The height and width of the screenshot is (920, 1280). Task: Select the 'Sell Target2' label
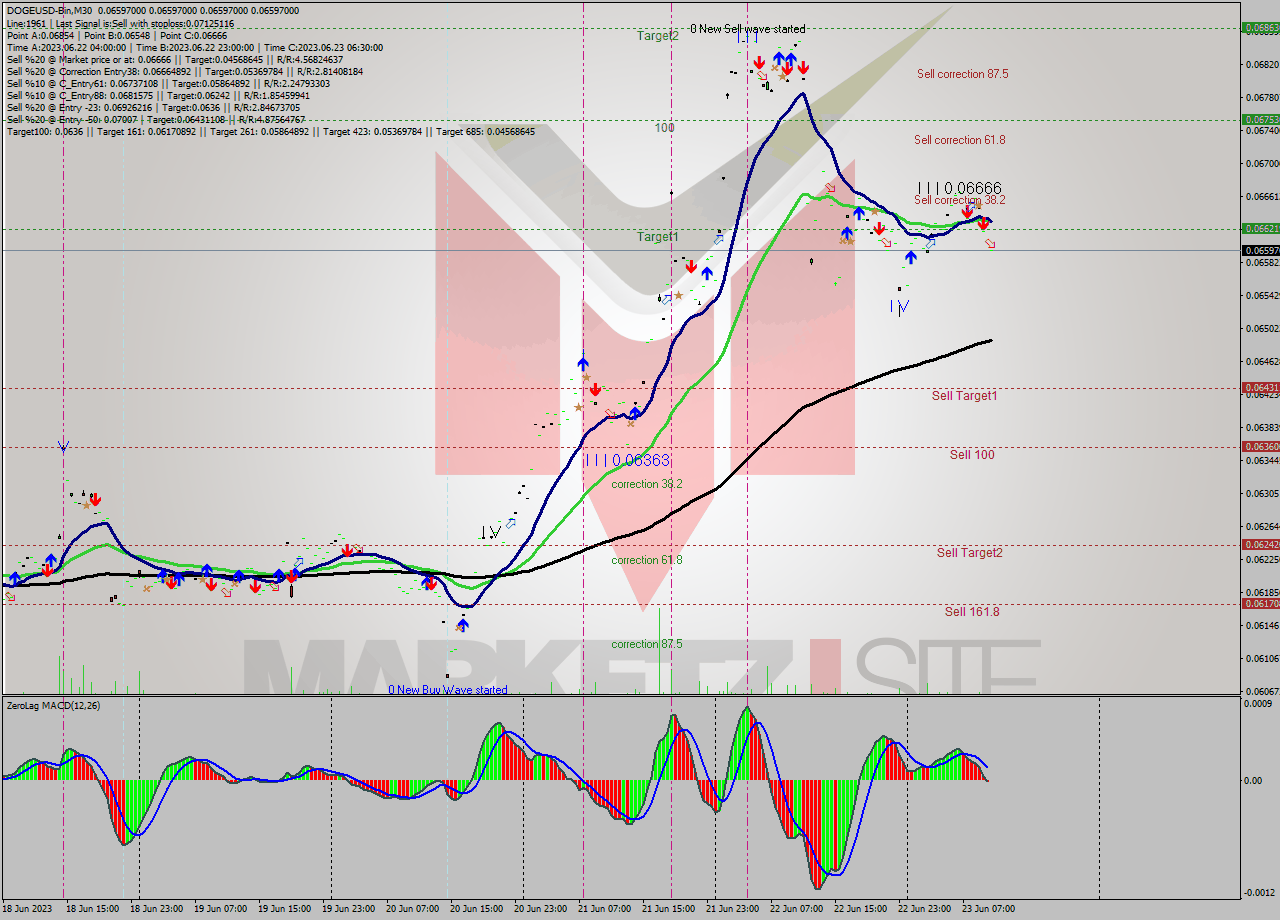(x=969, y=553)
